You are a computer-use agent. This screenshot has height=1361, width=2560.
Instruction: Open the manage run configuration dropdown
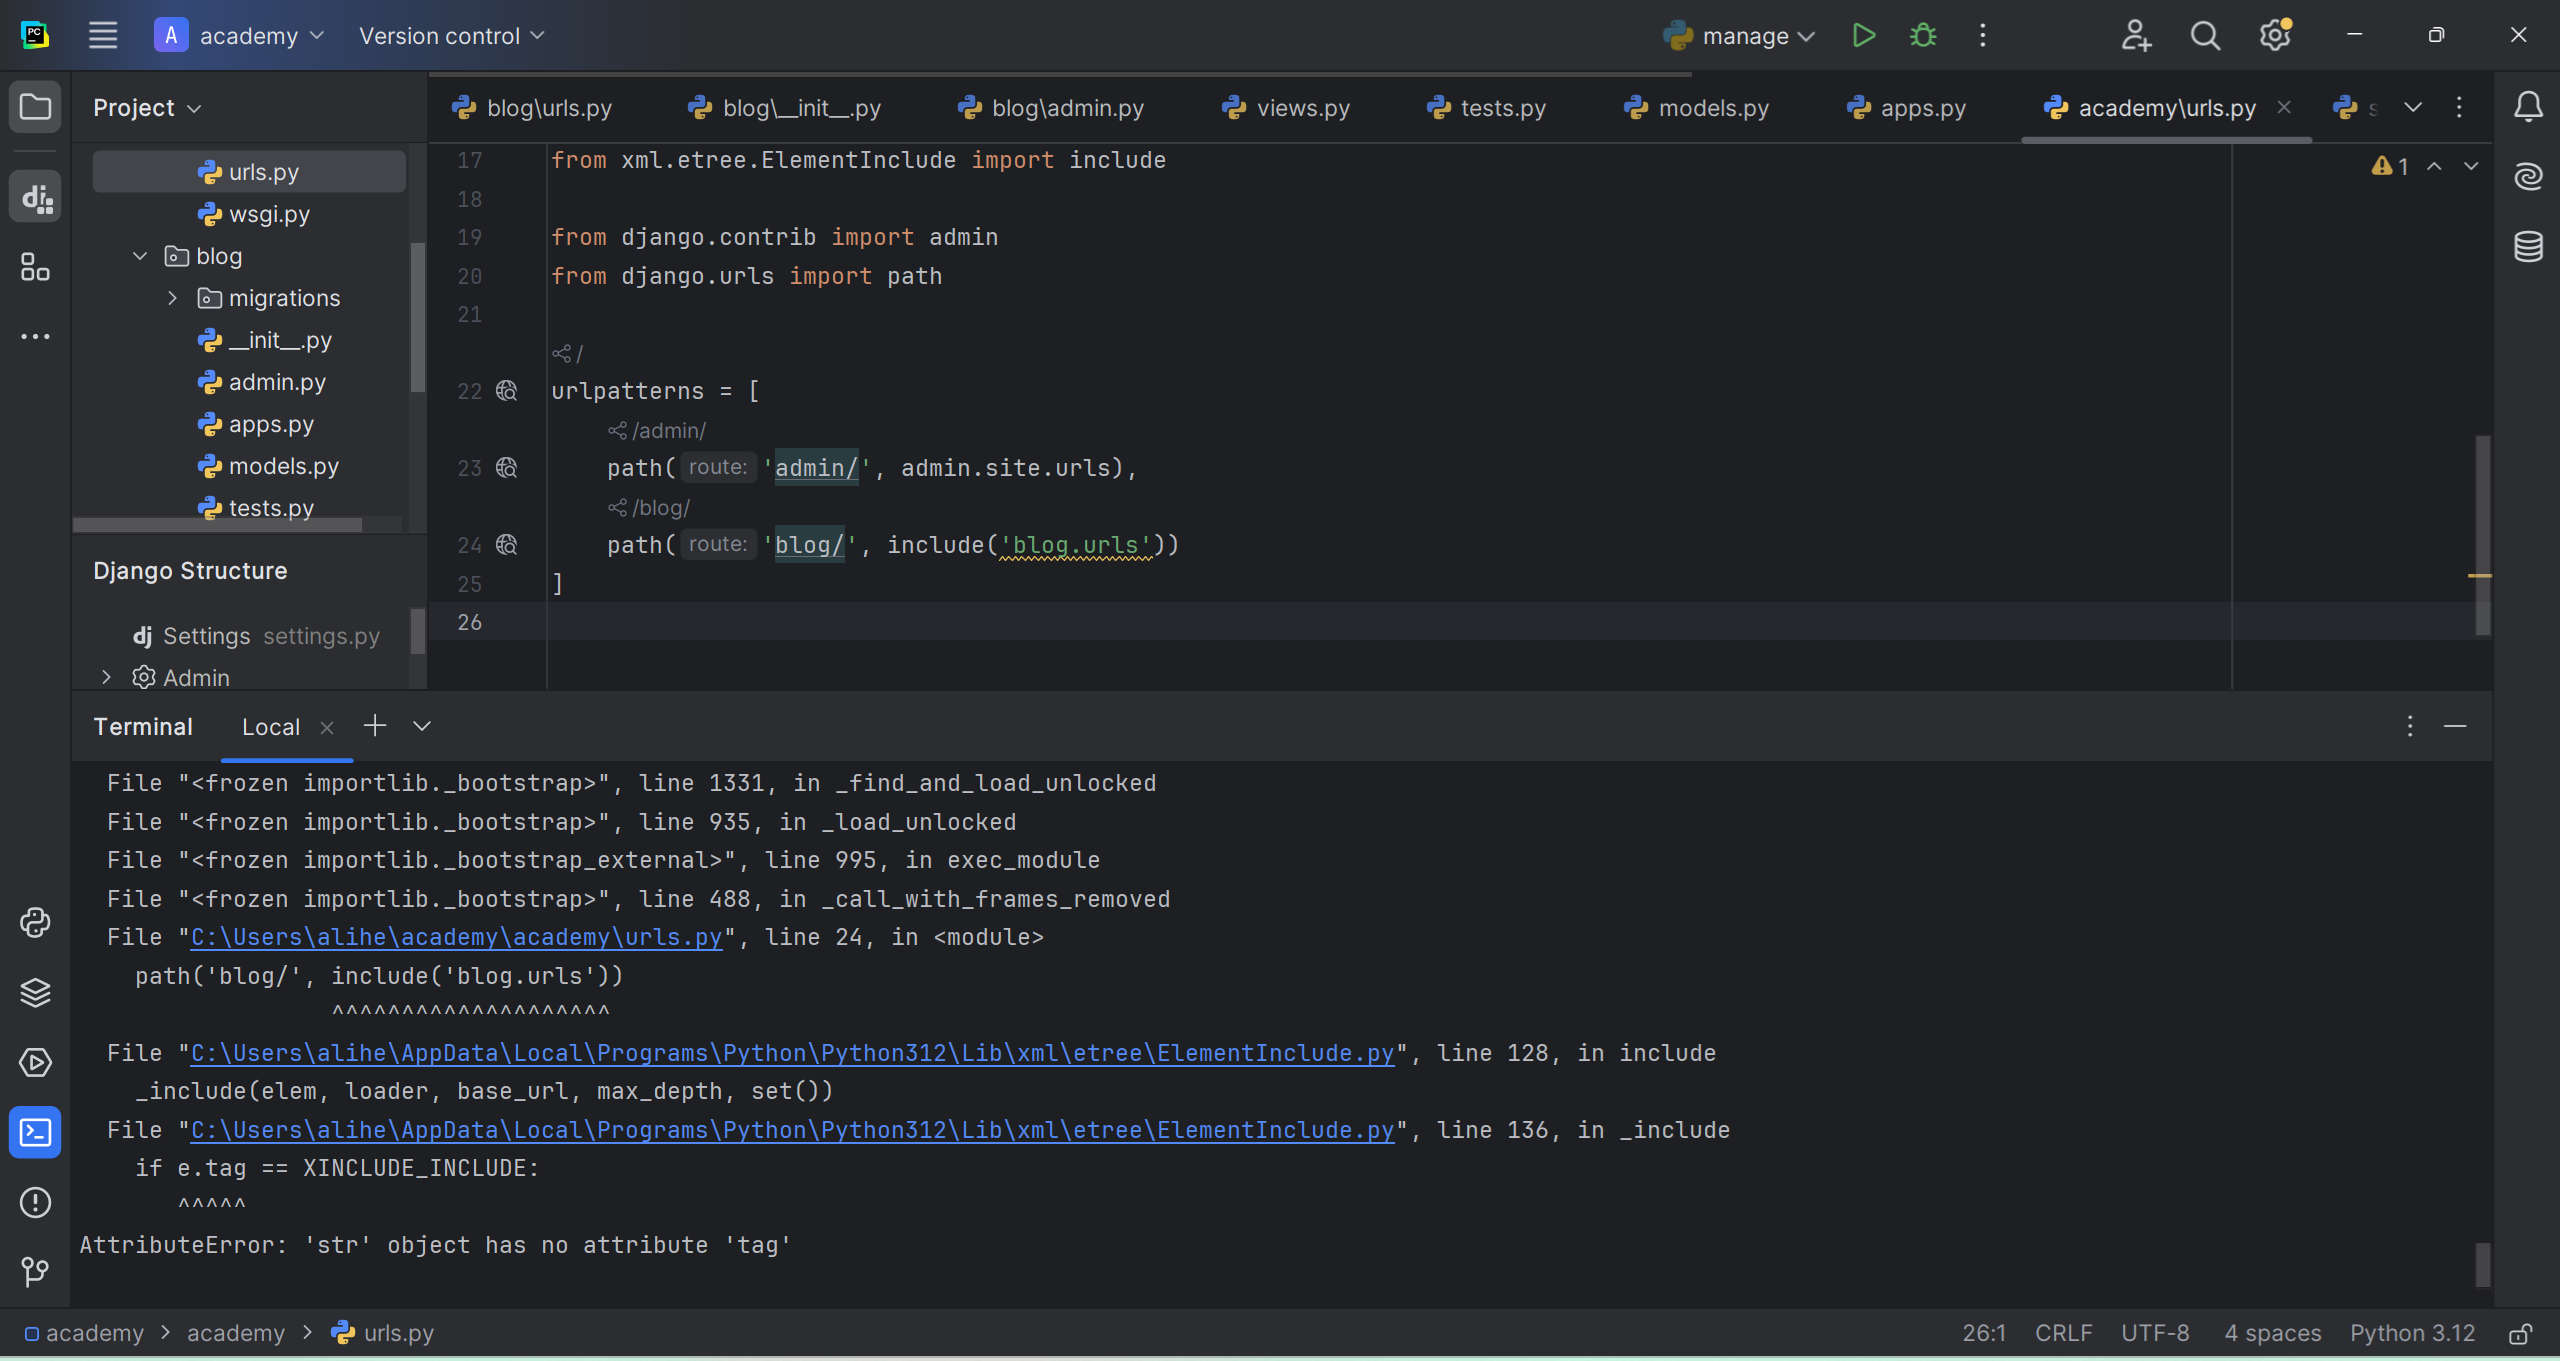click(x=1739, y=36)
